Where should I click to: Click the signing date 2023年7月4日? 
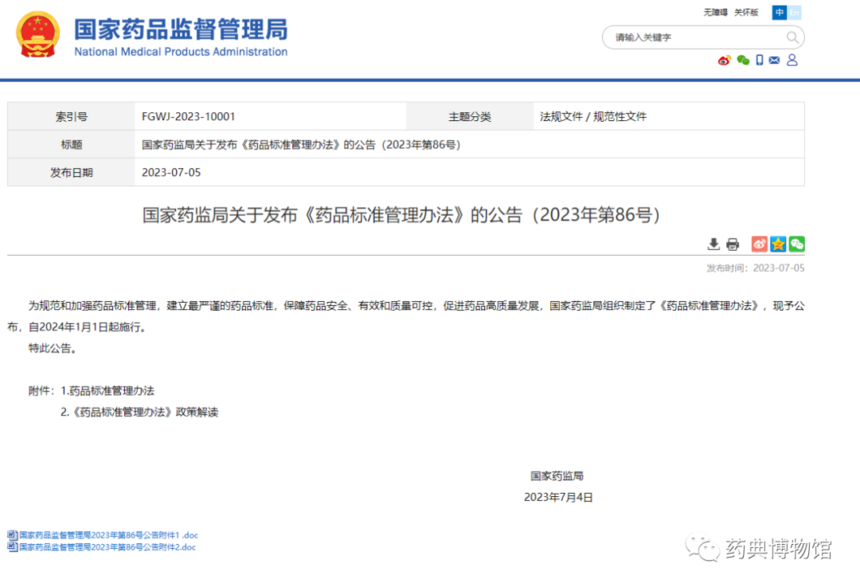(x=558, y=497)
